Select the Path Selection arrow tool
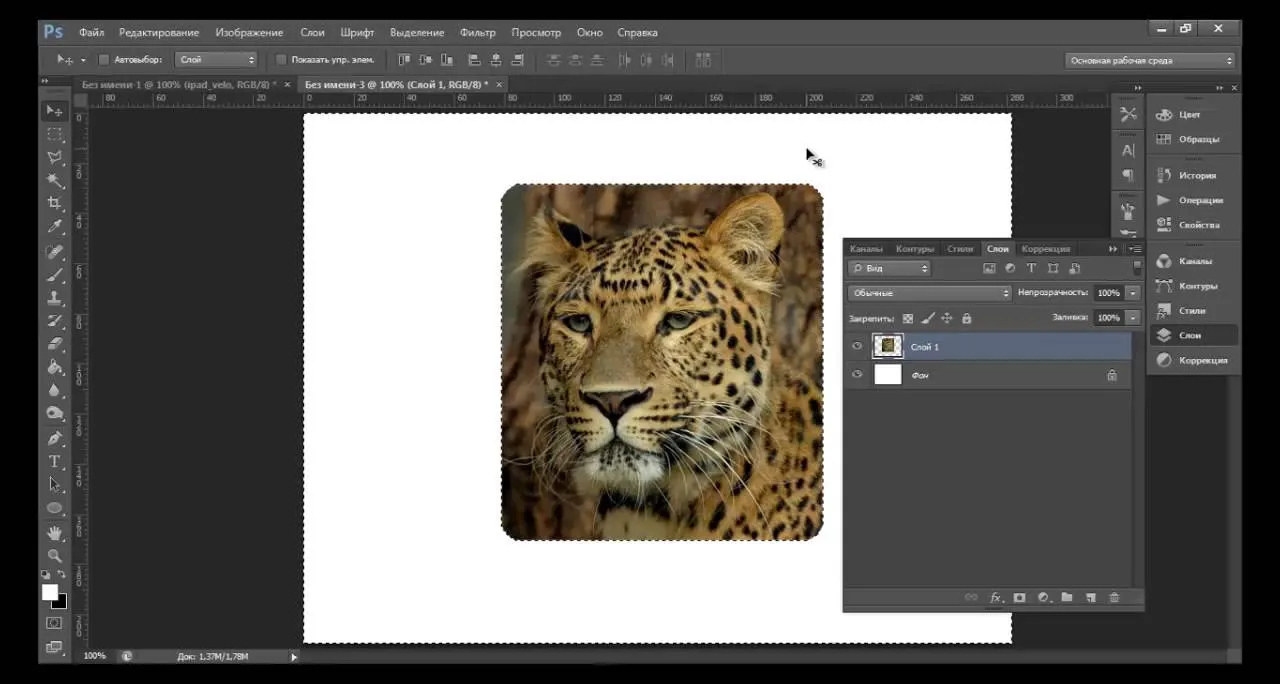Viewport: 1280px width, 684px height. [x=55, y=484]
